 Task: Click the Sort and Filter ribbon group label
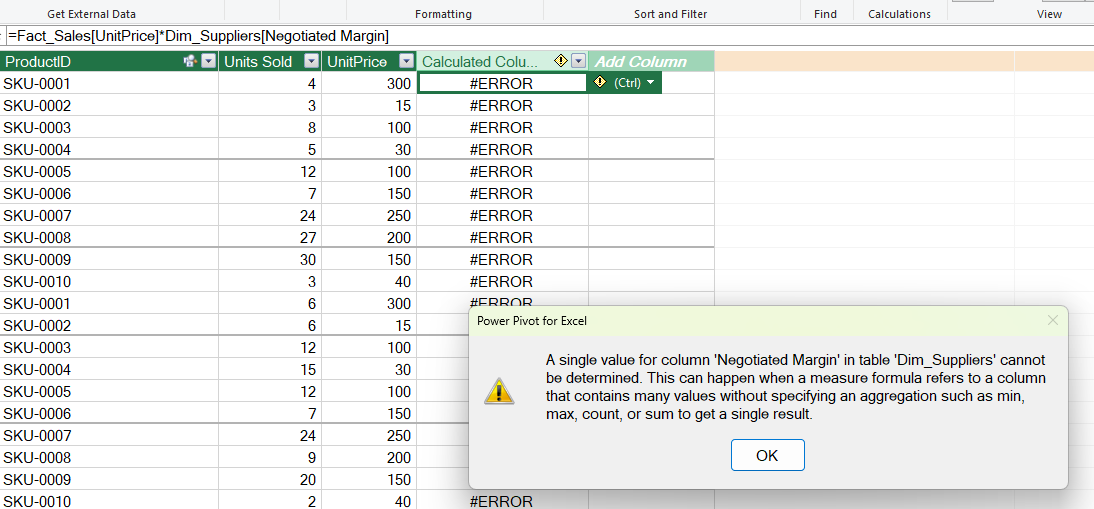pos(670,14)
